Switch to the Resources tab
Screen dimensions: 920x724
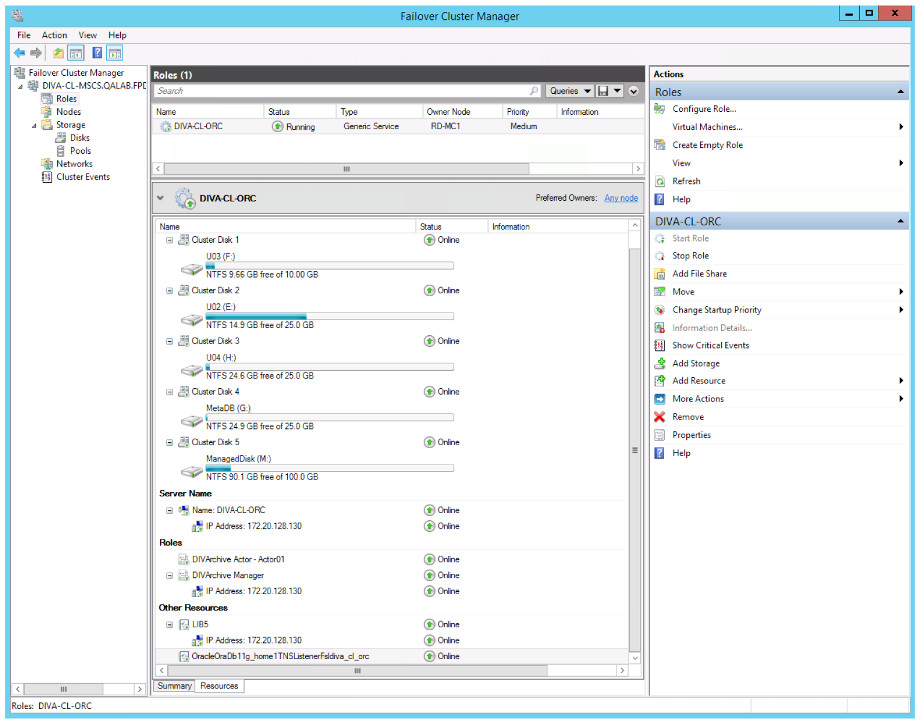pyautogui.click(x=219, y=686)
